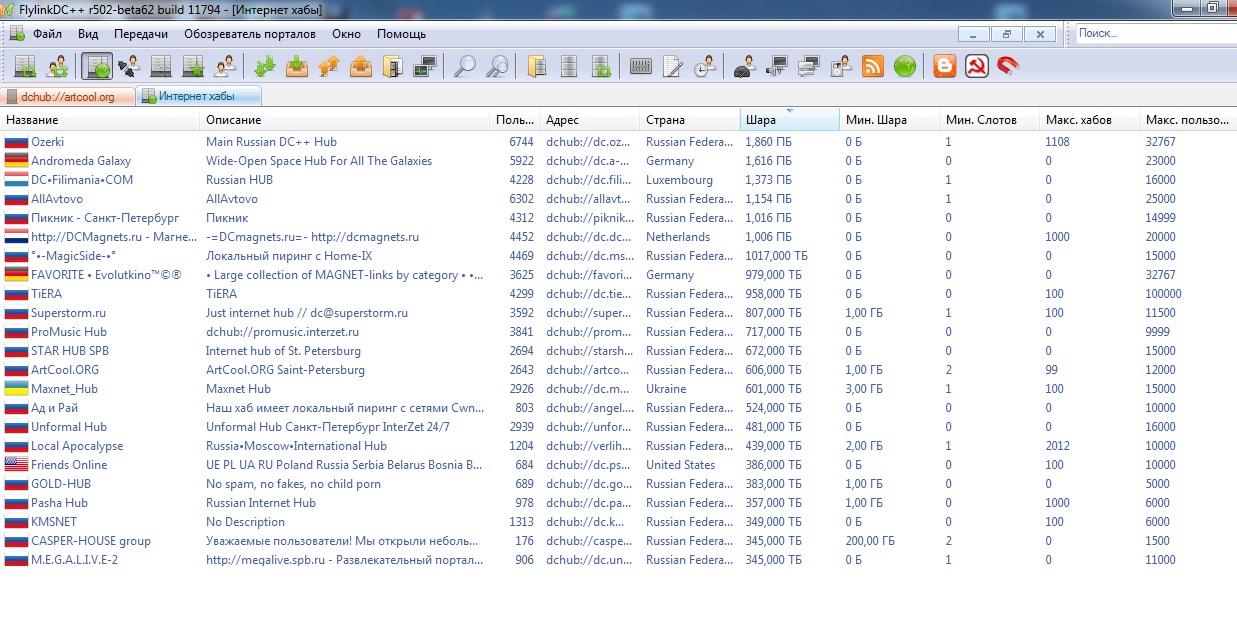Click the orange double-arrow upload queue icon

coord(329,67)
